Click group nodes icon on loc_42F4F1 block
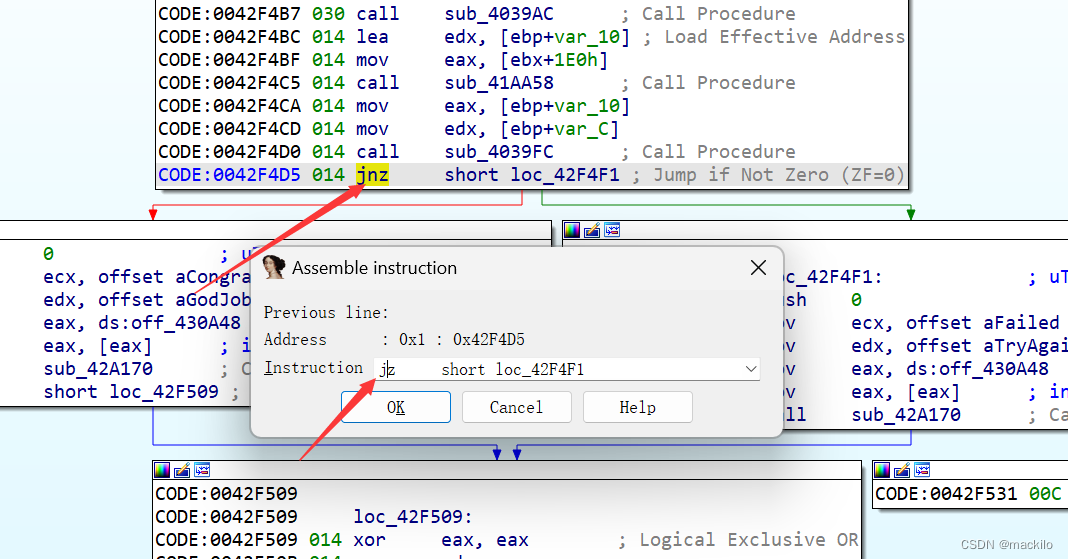Viewport: 1068px width, 559px height. click(612, 230)
